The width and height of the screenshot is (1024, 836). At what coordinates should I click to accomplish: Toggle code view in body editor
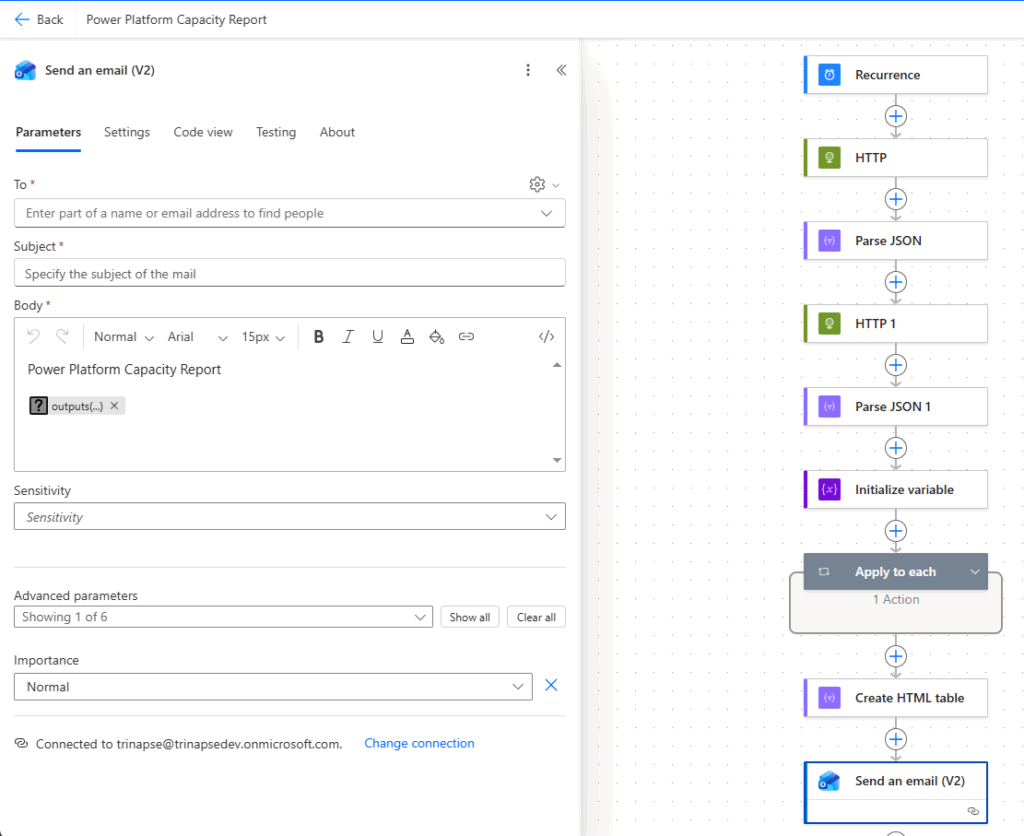coord(546,337)
